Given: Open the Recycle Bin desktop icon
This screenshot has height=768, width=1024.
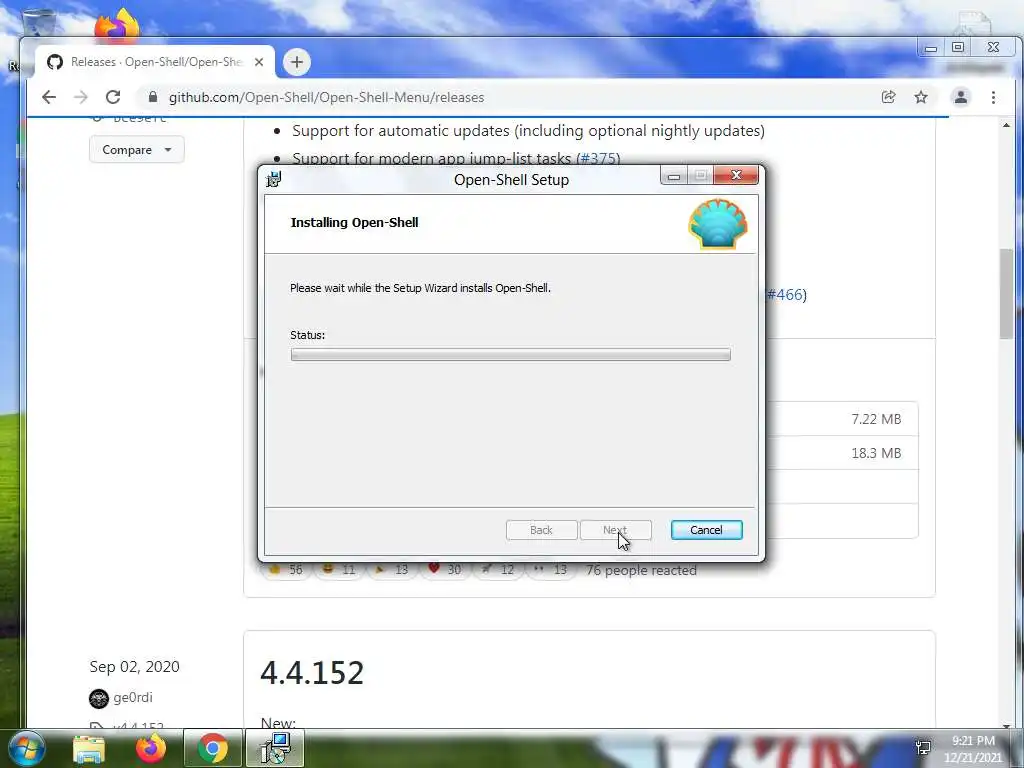Looking at the screenshot, I should pyautogui.click(x=39, y=23).
